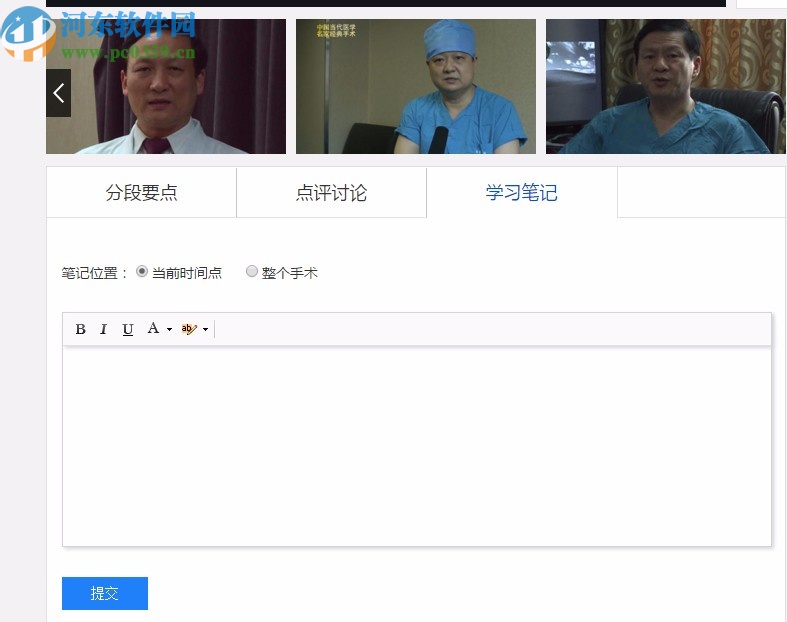
Task: Toggle bold formatting in note editor
Action: click(x=80, y=329)
